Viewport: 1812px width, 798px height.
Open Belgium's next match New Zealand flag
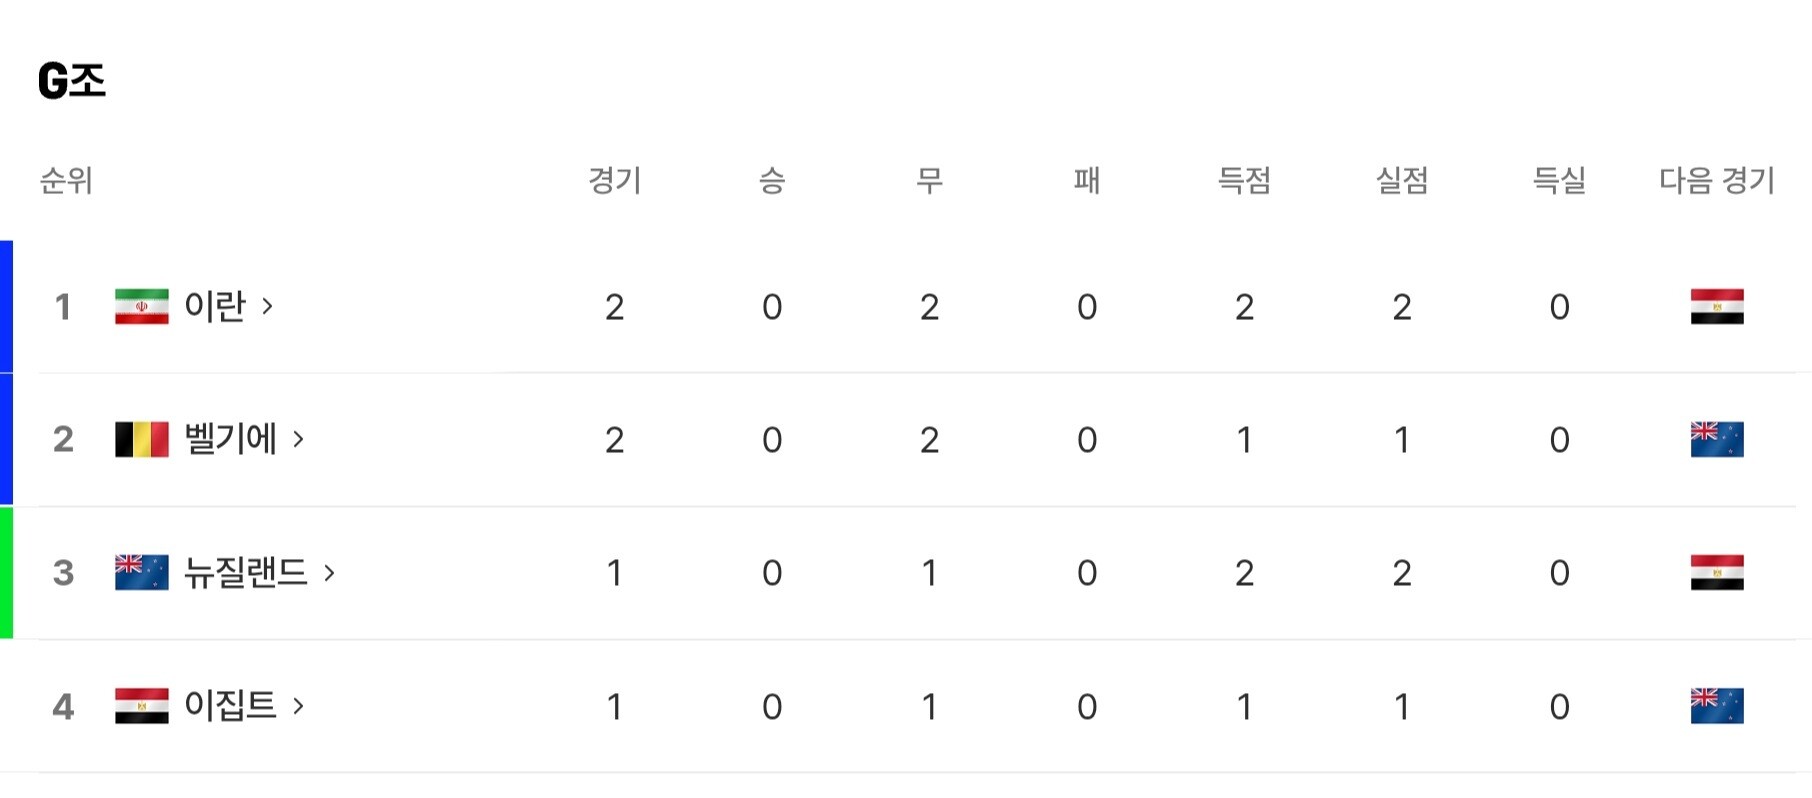1717,439
